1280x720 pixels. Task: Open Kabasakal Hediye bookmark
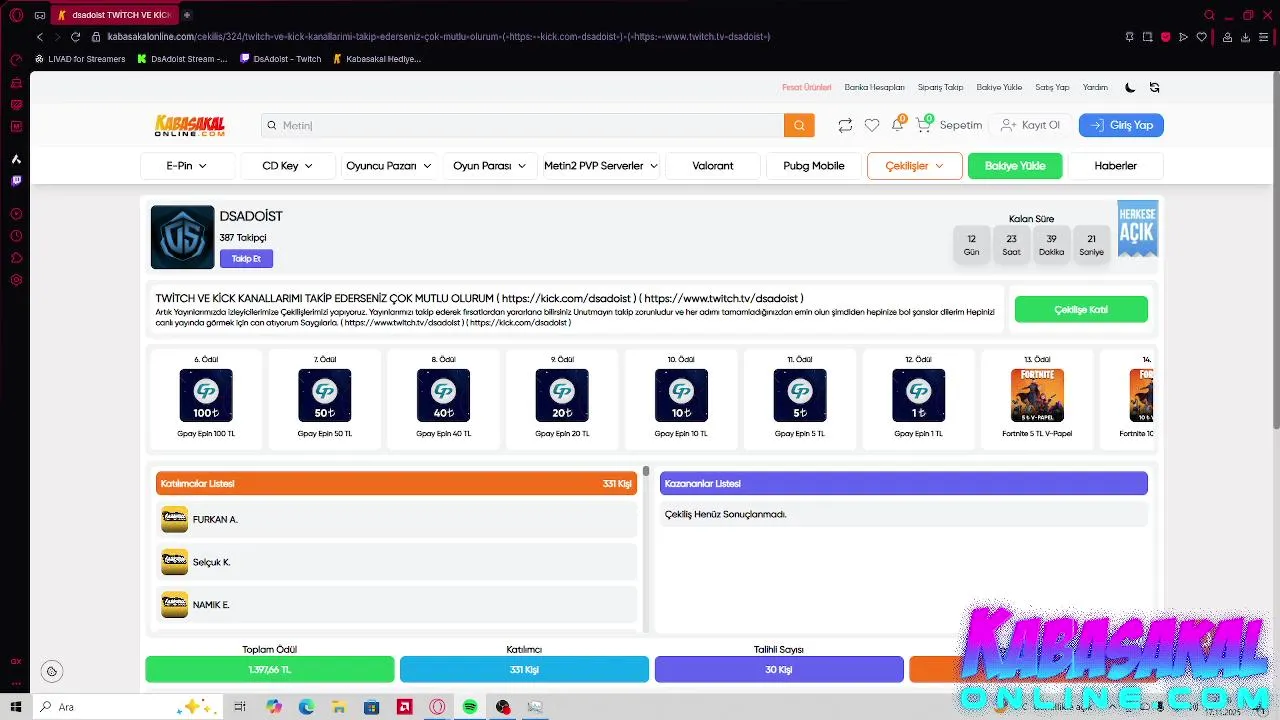click(377, 59)
